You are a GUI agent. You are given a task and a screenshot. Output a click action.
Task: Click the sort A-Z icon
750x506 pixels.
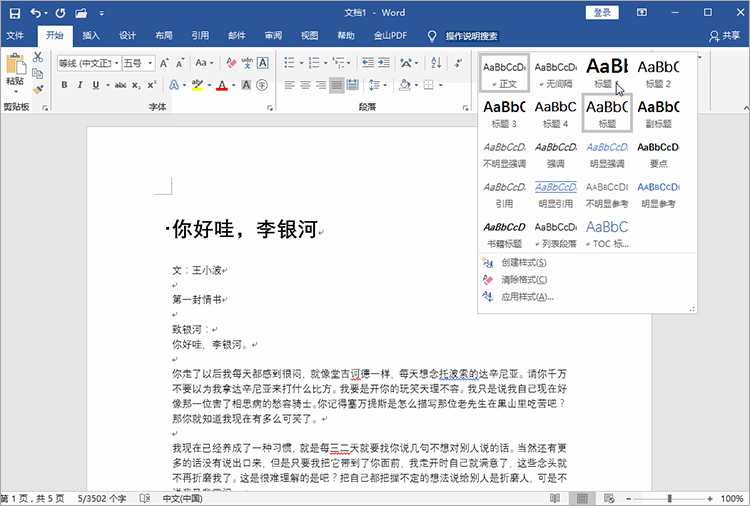[x=436, y=63]
